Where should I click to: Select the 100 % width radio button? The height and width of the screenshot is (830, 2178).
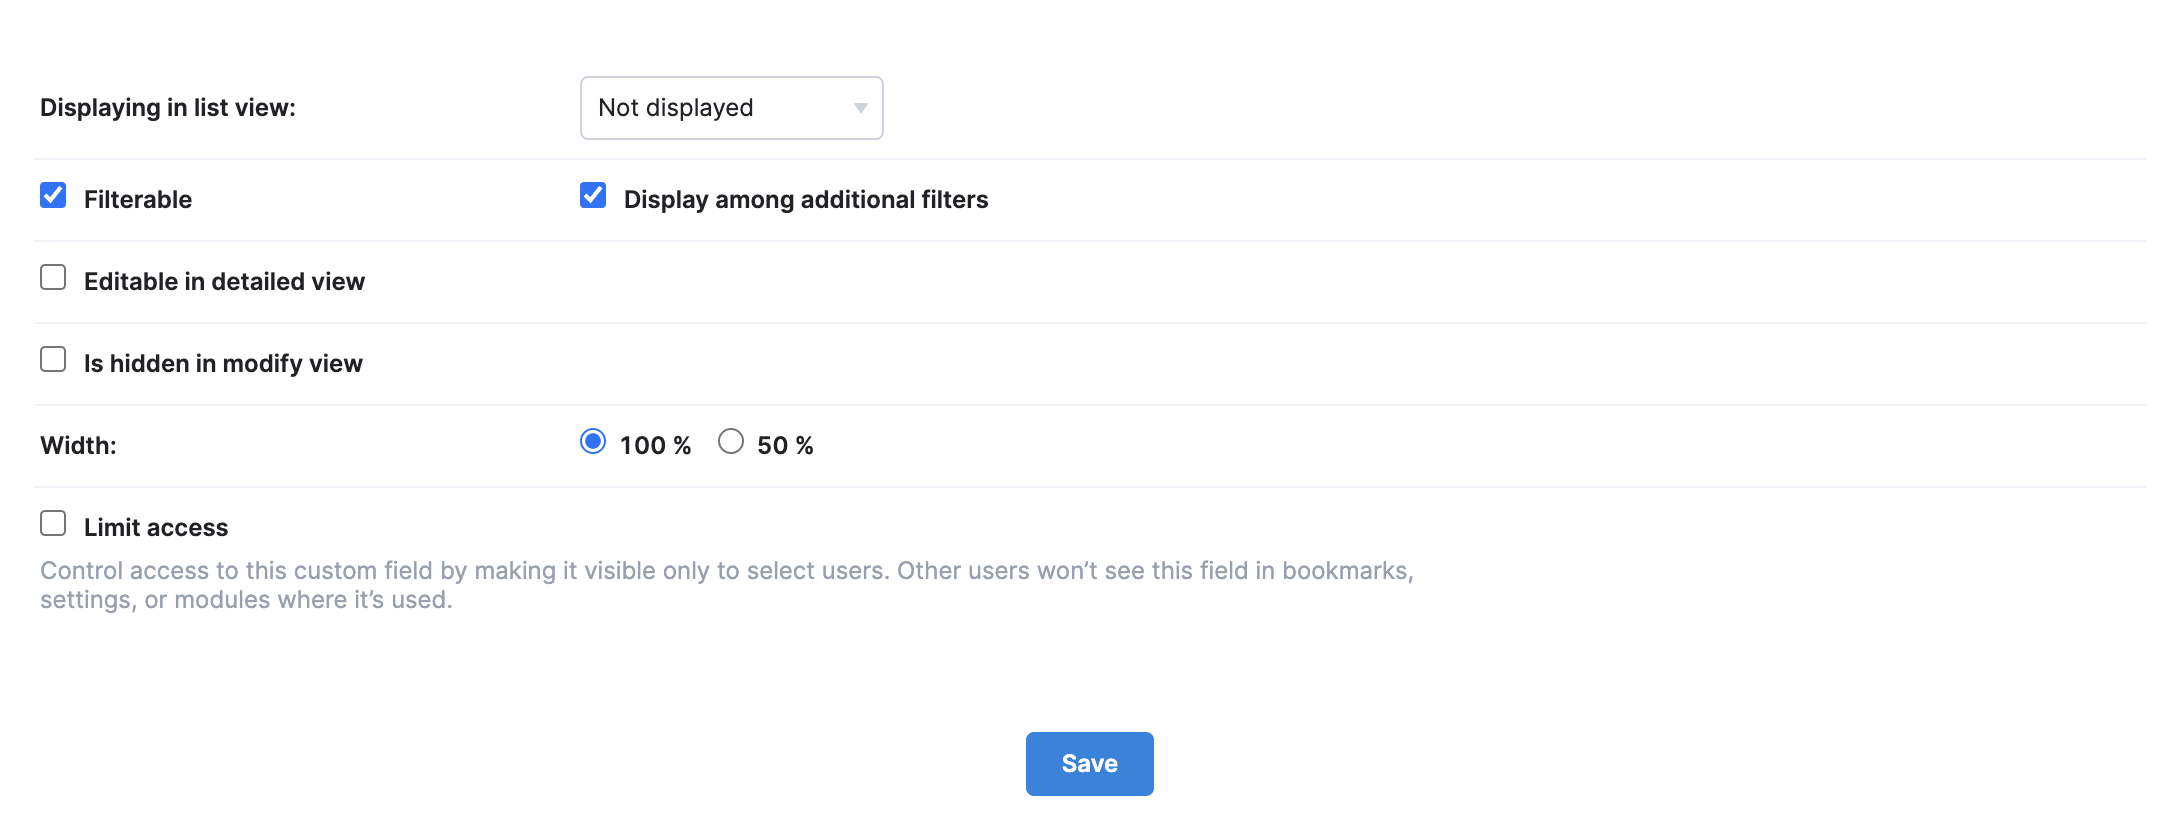[593, 441]
